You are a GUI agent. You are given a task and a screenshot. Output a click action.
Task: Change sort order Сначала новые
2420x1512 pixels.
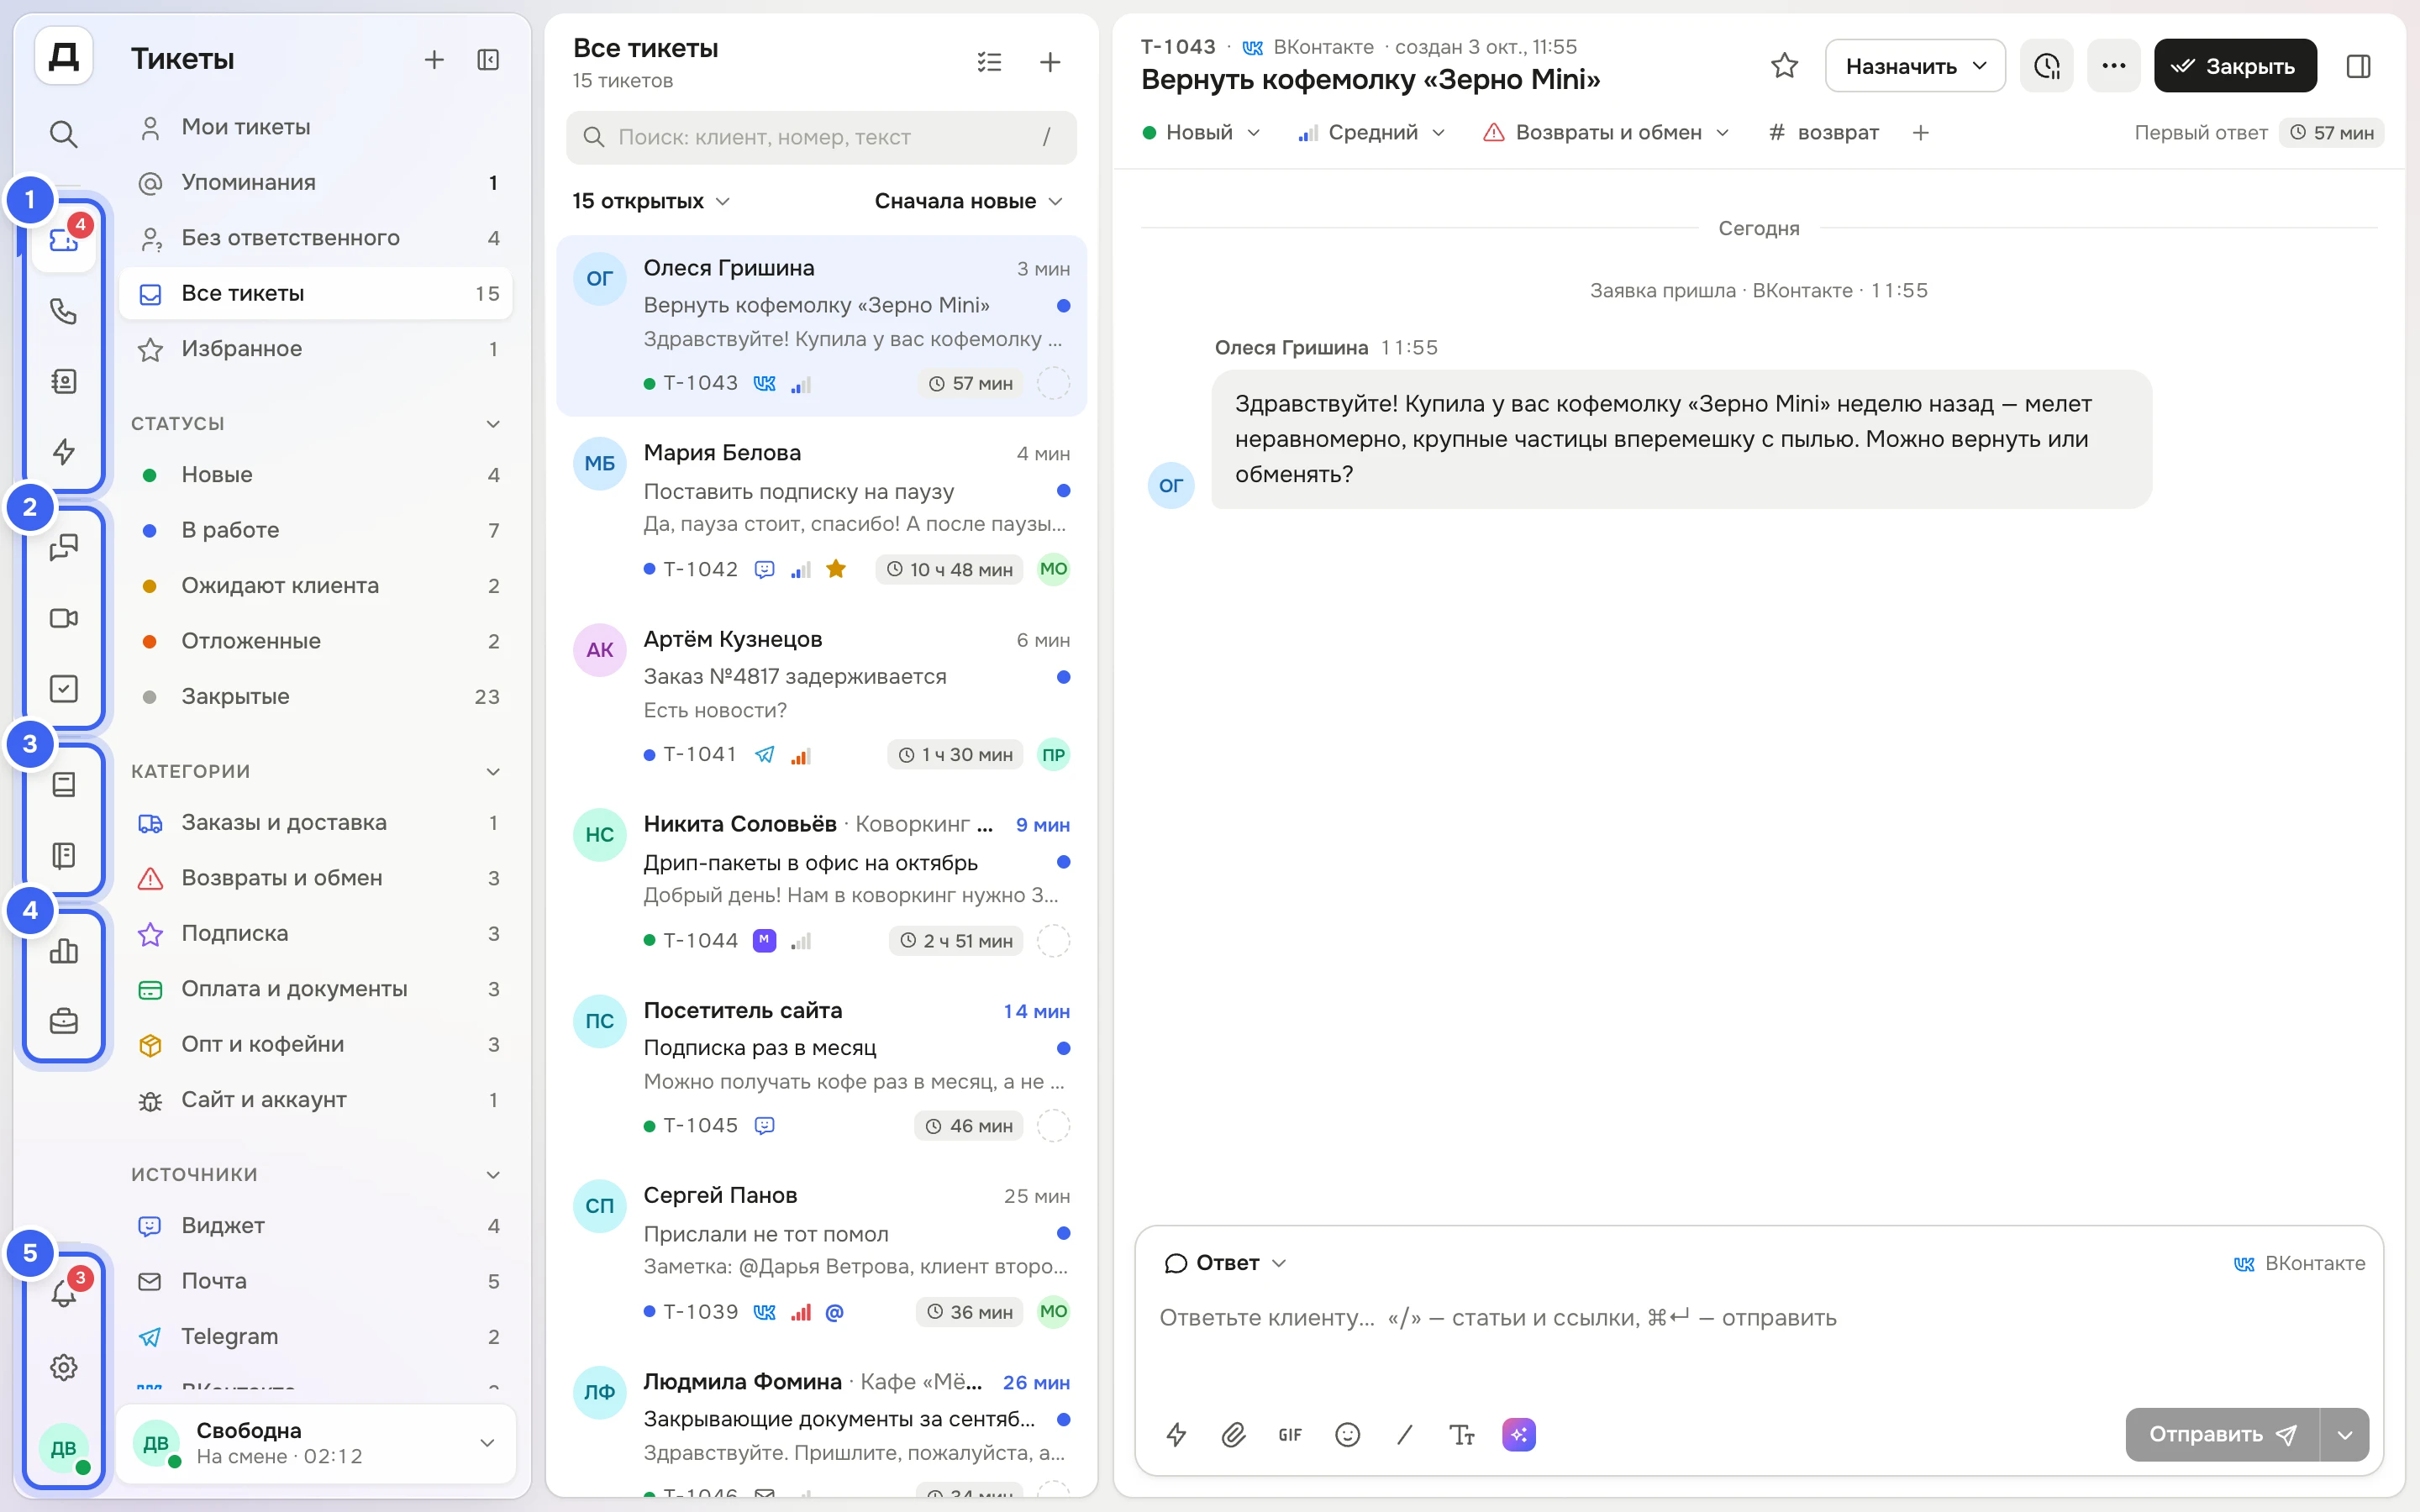pyautogui.click(x=967, y=201)
